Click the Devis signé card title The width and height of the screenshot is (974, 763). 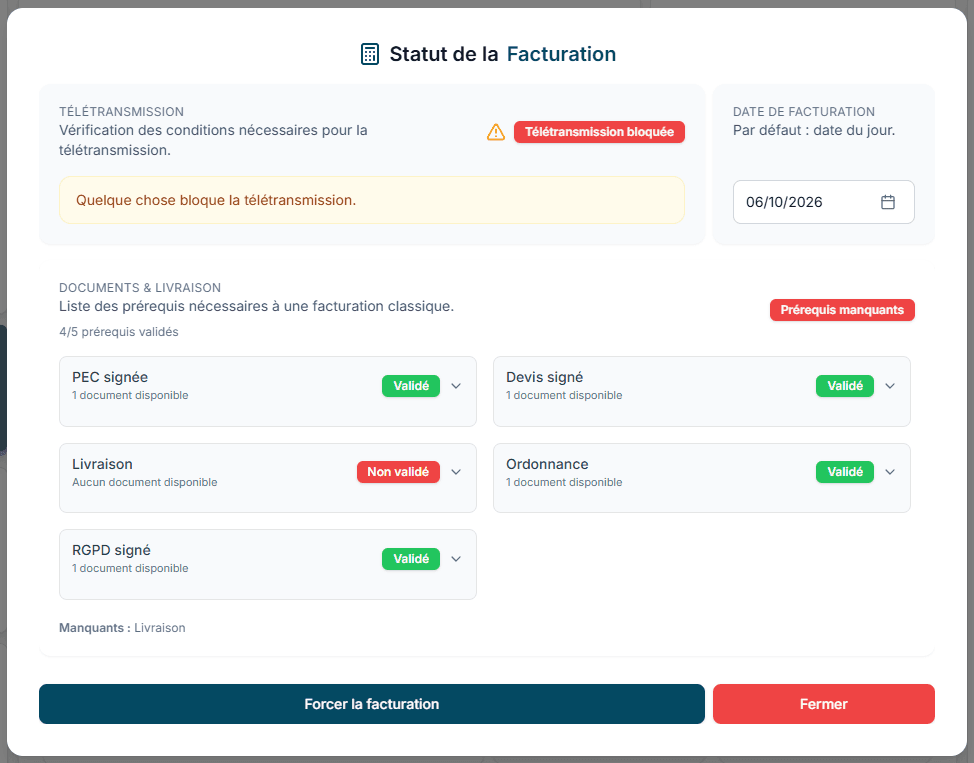tap(544, 377)
